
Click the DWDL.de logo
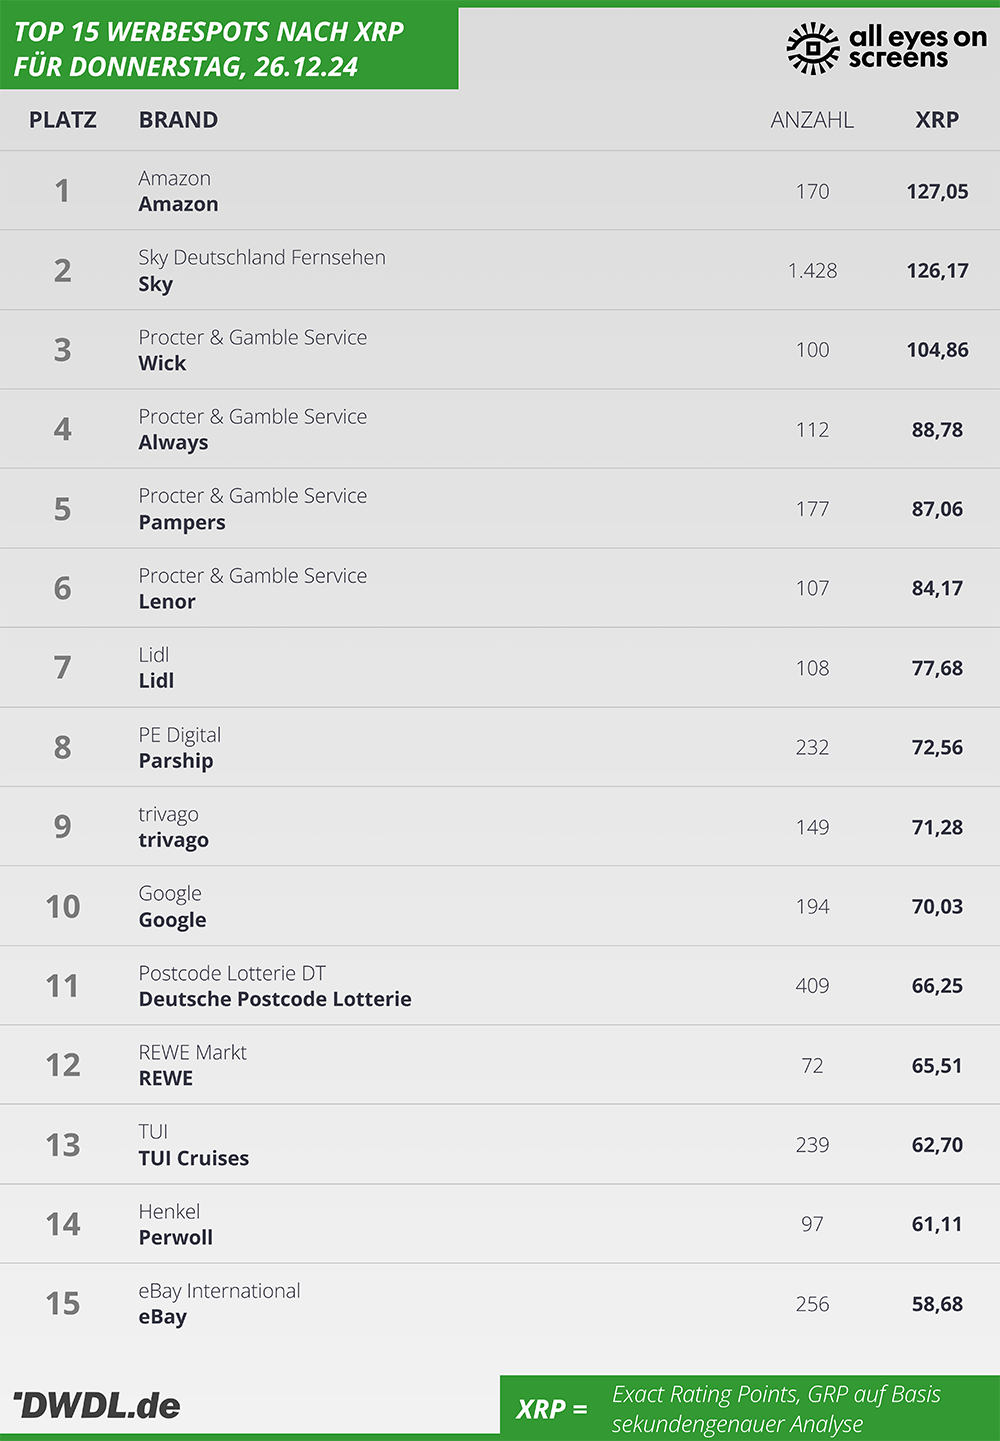[96, 1405]
